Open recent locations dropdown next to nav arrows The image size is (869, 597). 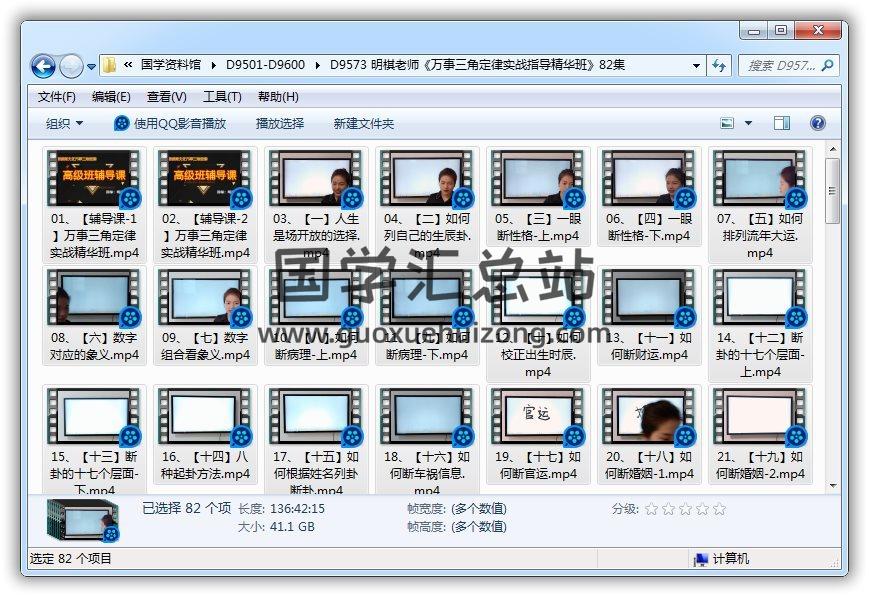point(91,67)
